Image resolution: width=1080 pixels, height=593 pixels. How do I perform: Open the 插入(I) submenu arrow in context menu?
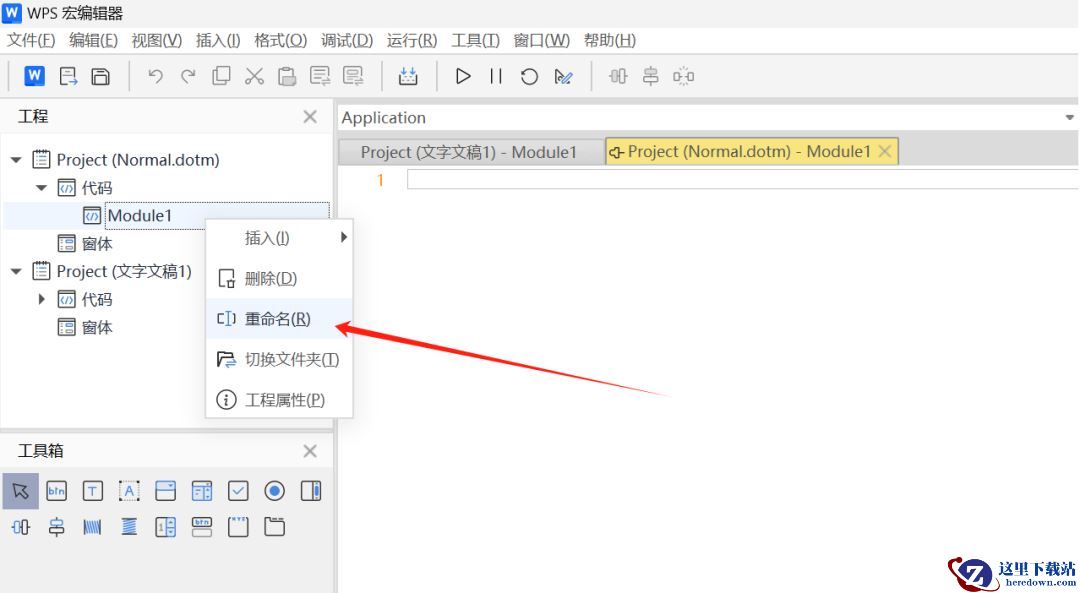point(343,238)
